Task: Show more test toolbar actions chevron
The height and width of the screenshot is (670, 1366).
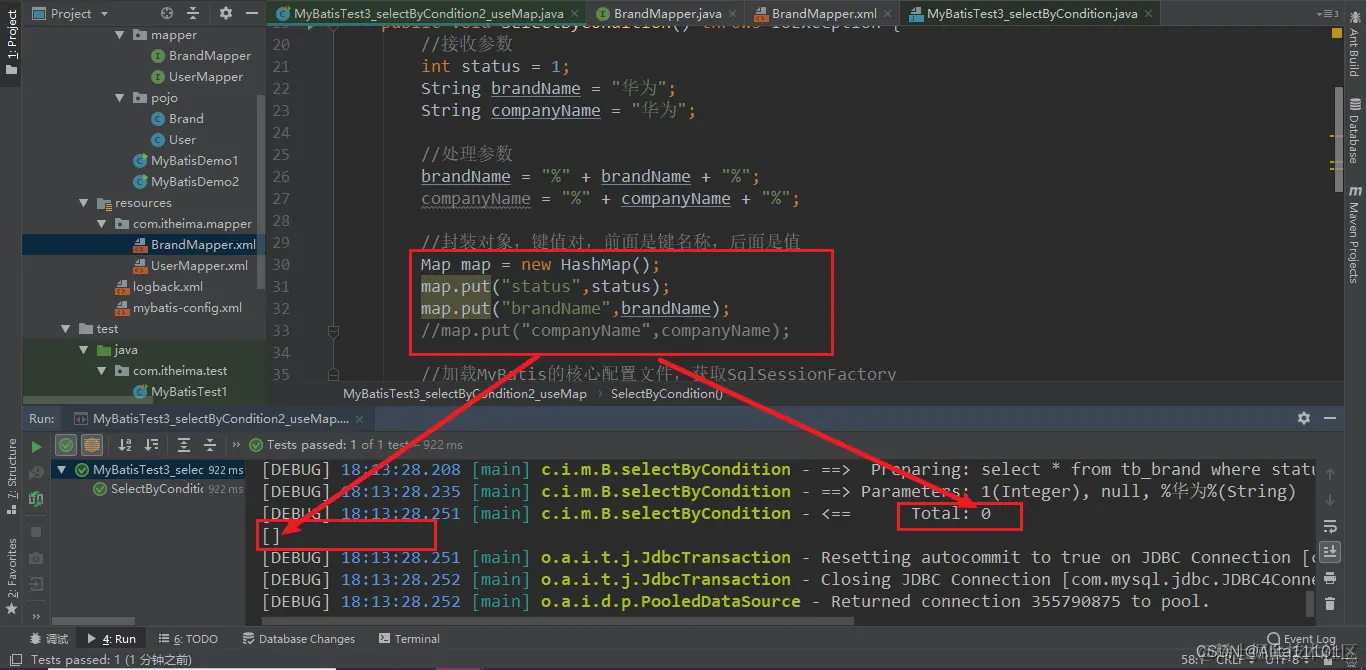Action: (x=237, y=445)
